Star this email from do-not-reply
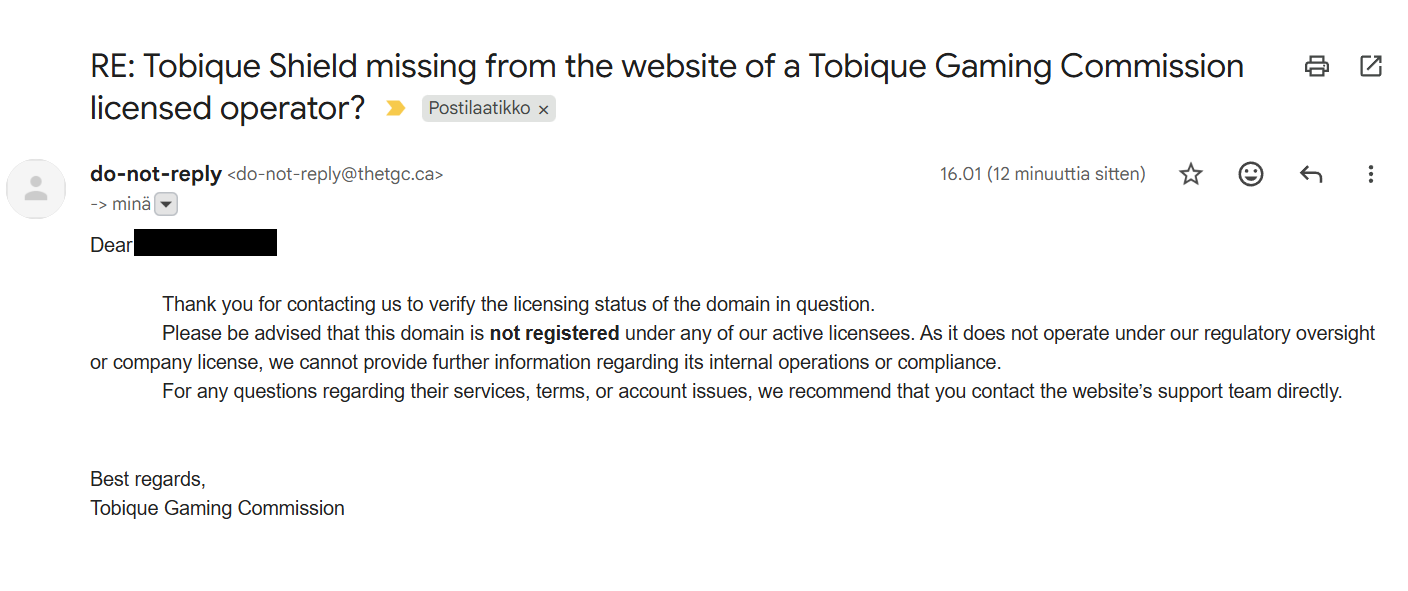The image size is (1408, 591). (x=1190, y=175)
